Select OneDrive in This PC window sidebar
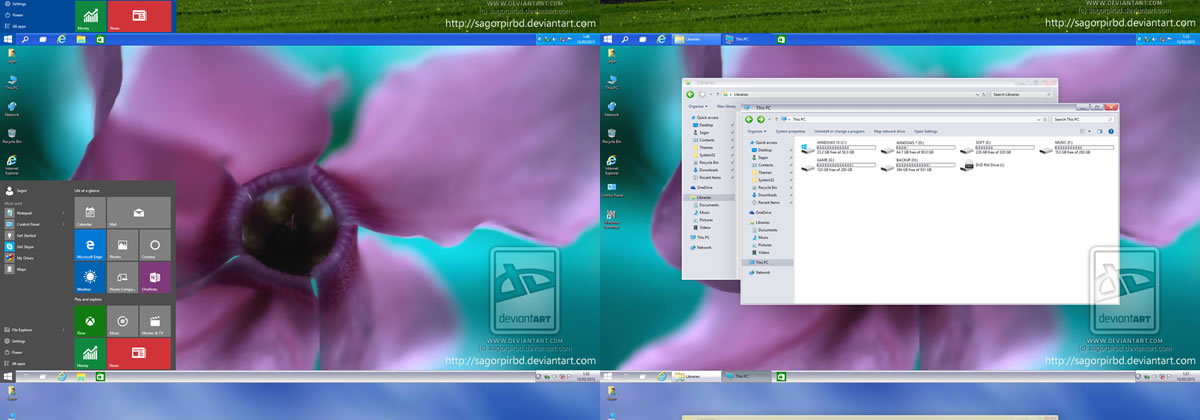 (762, 212)
